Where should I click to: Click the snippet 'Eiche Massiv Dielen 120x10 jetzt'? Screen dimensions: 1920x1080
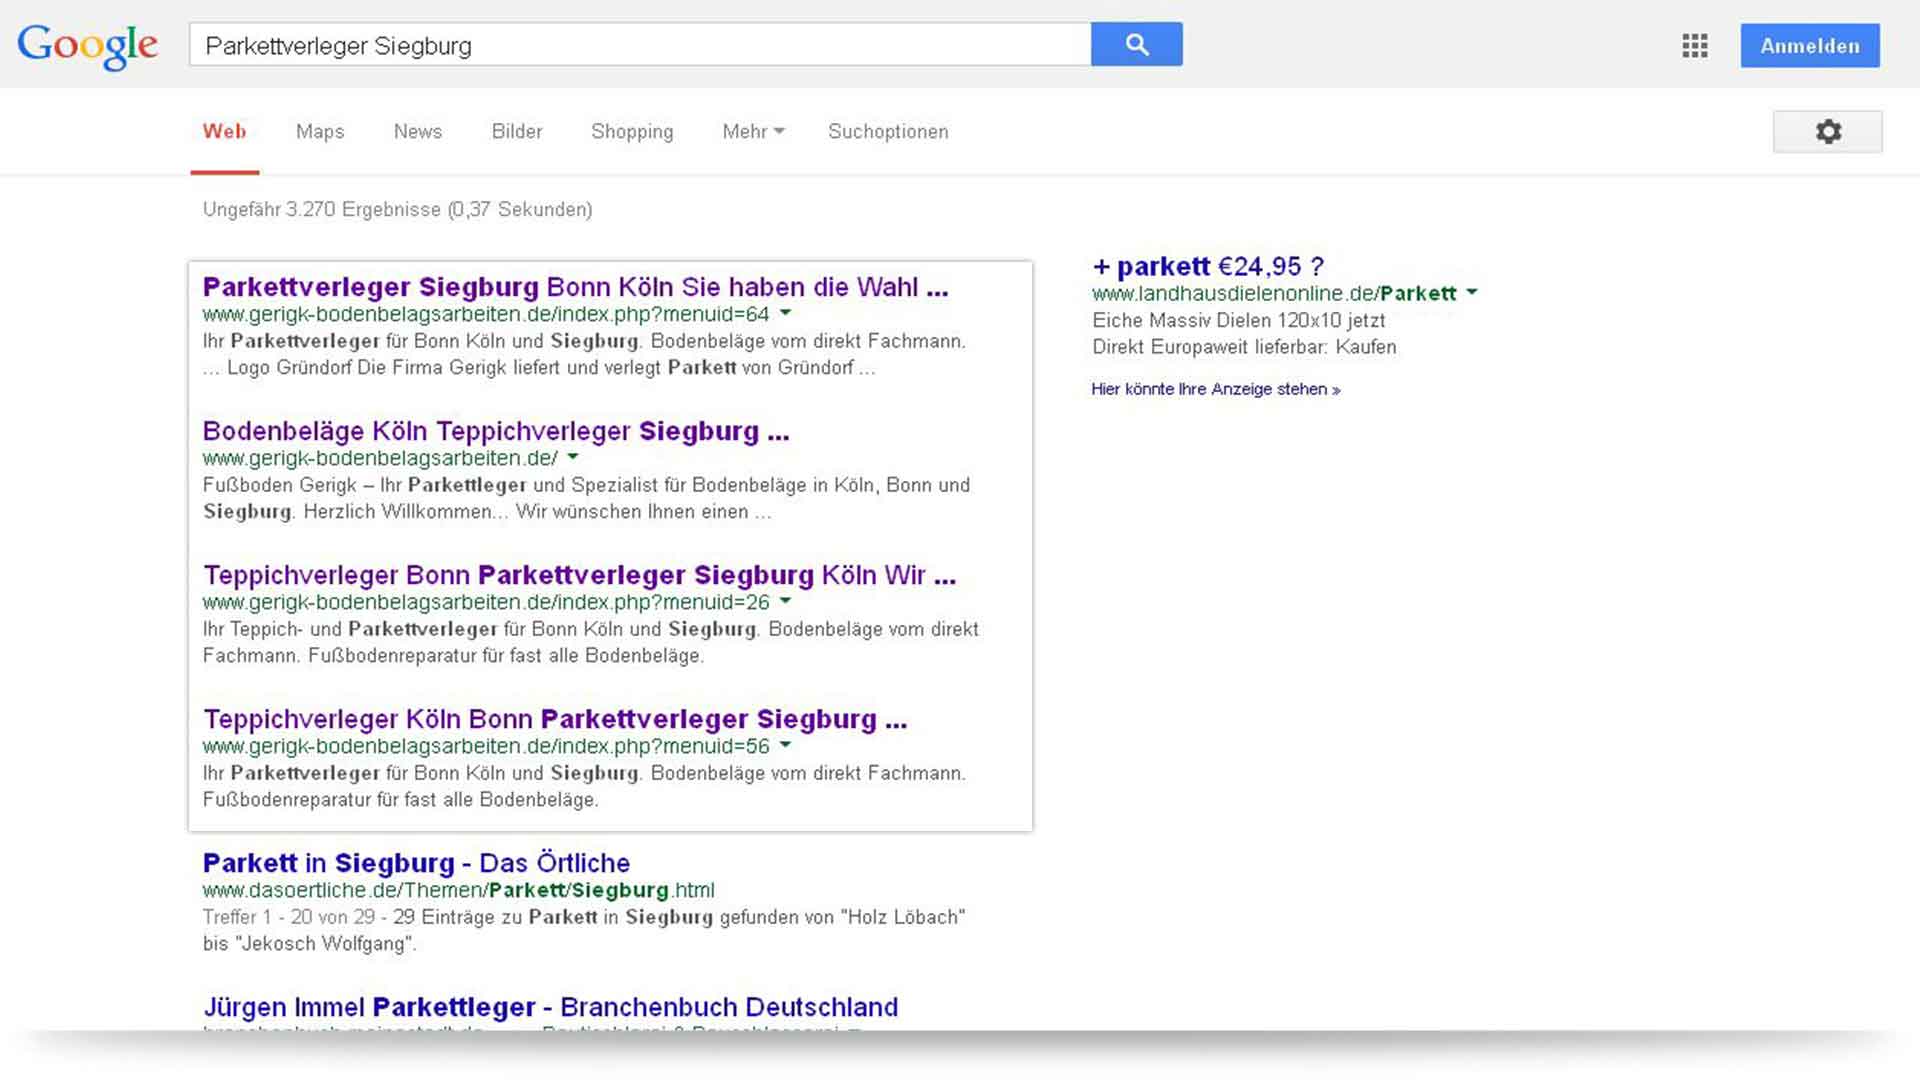(1238, 321)
